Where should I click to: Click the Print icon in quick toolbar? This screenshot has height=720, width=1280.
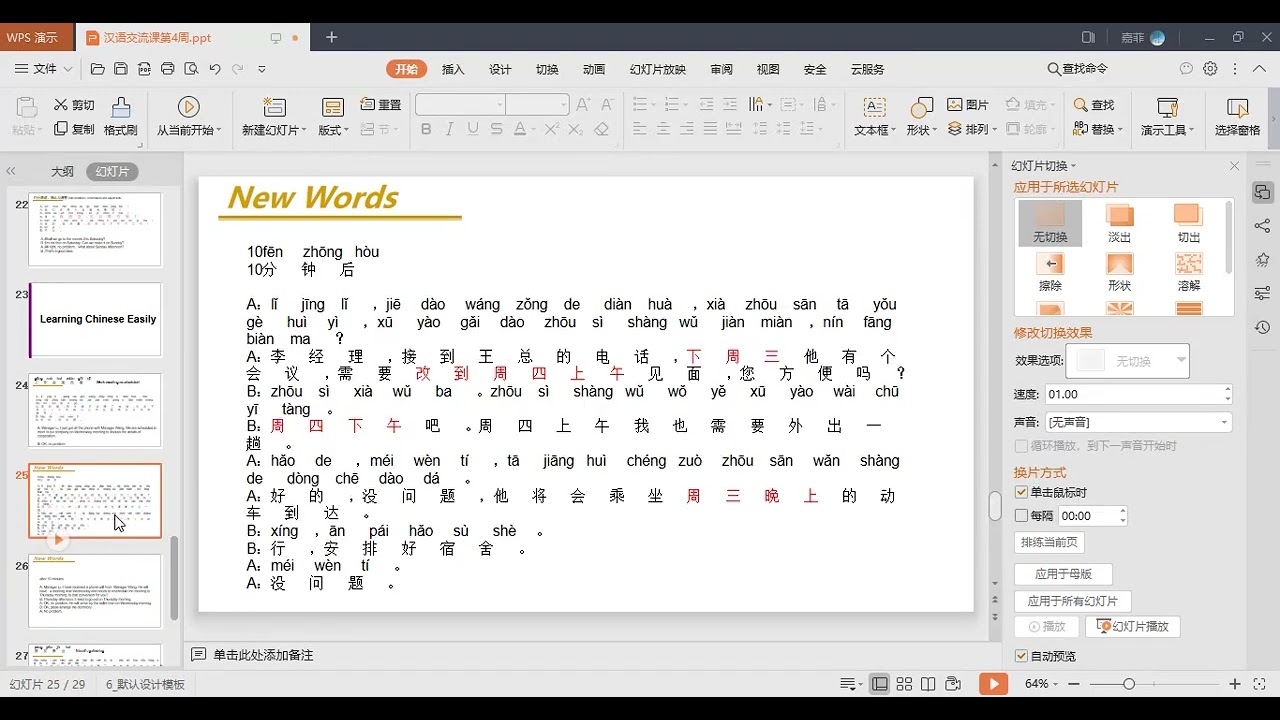tap(168, 69)
